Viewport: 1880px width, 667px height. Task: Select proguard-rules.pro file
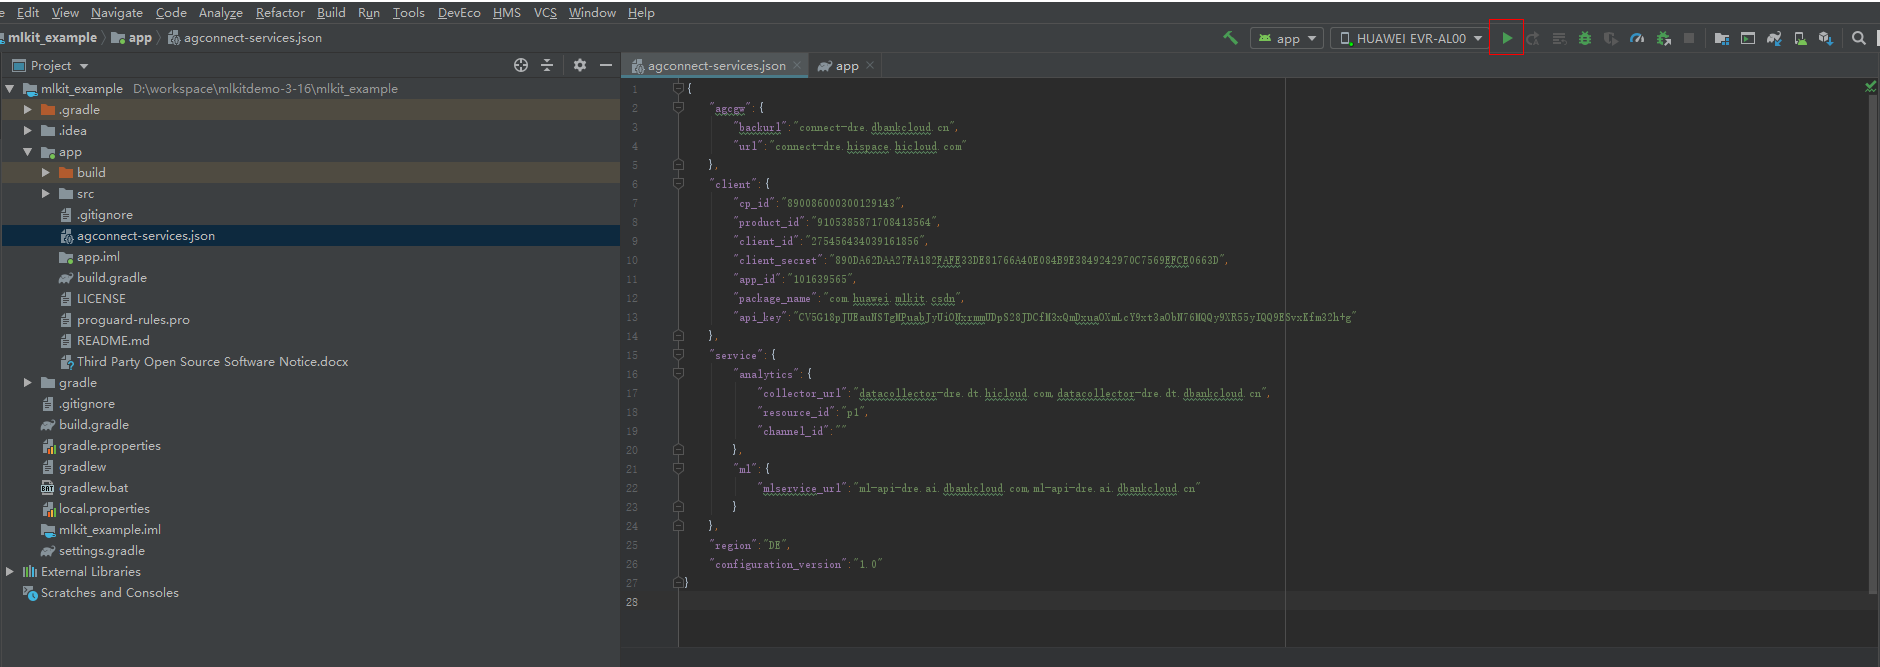[x=133, y=319]
